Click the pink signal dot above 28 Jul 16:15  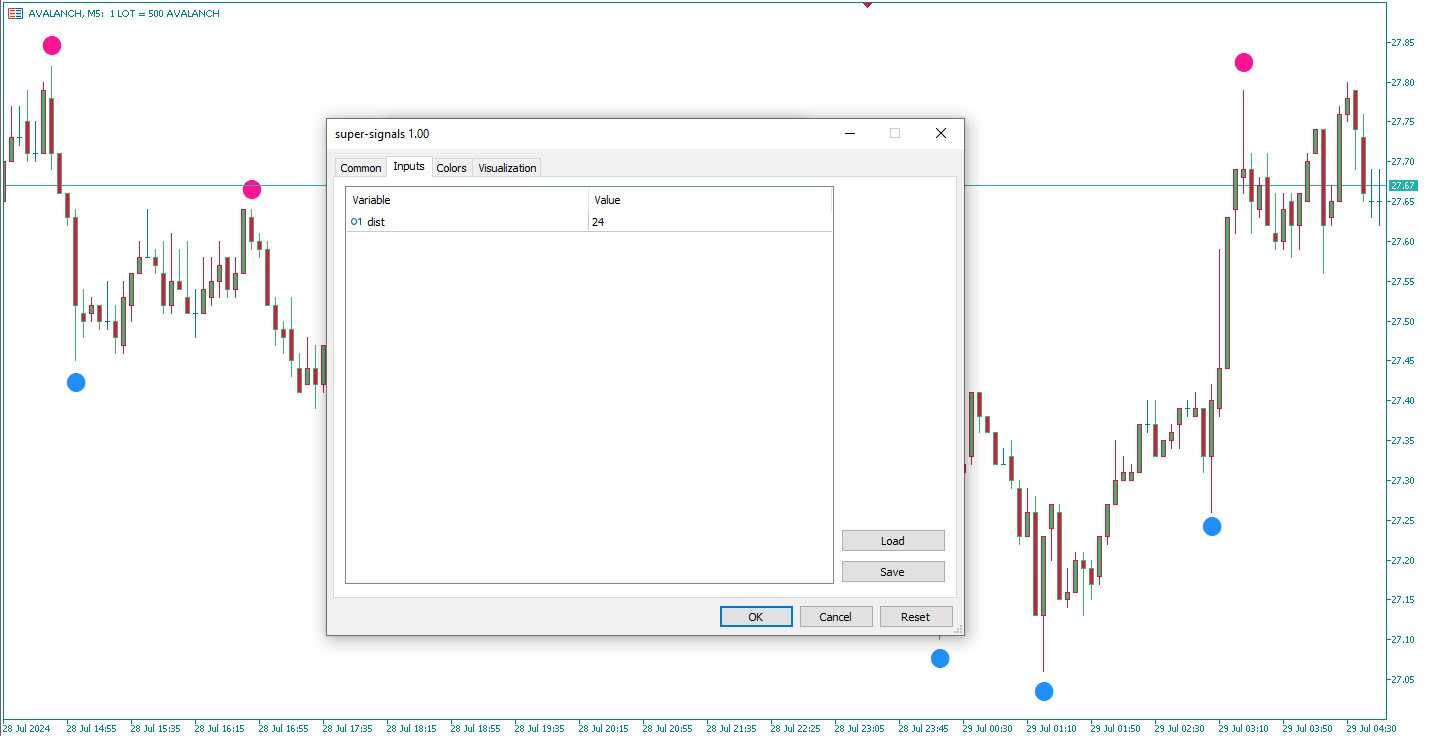(x=252, y=190)
